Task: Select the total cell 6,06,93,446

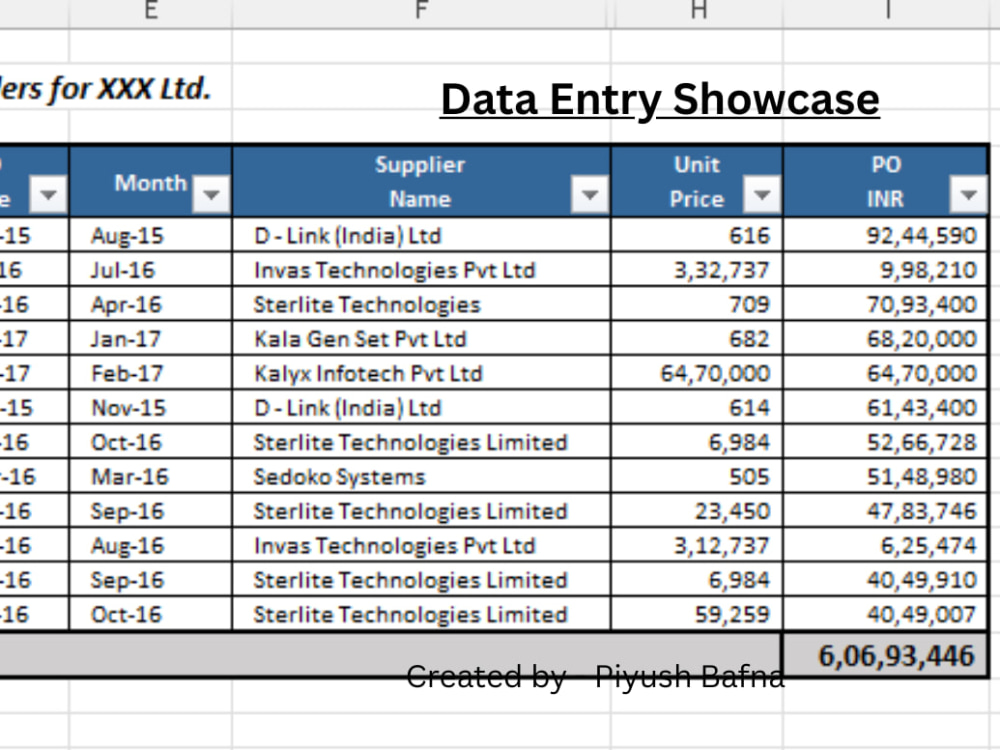Action: (886, 655)
